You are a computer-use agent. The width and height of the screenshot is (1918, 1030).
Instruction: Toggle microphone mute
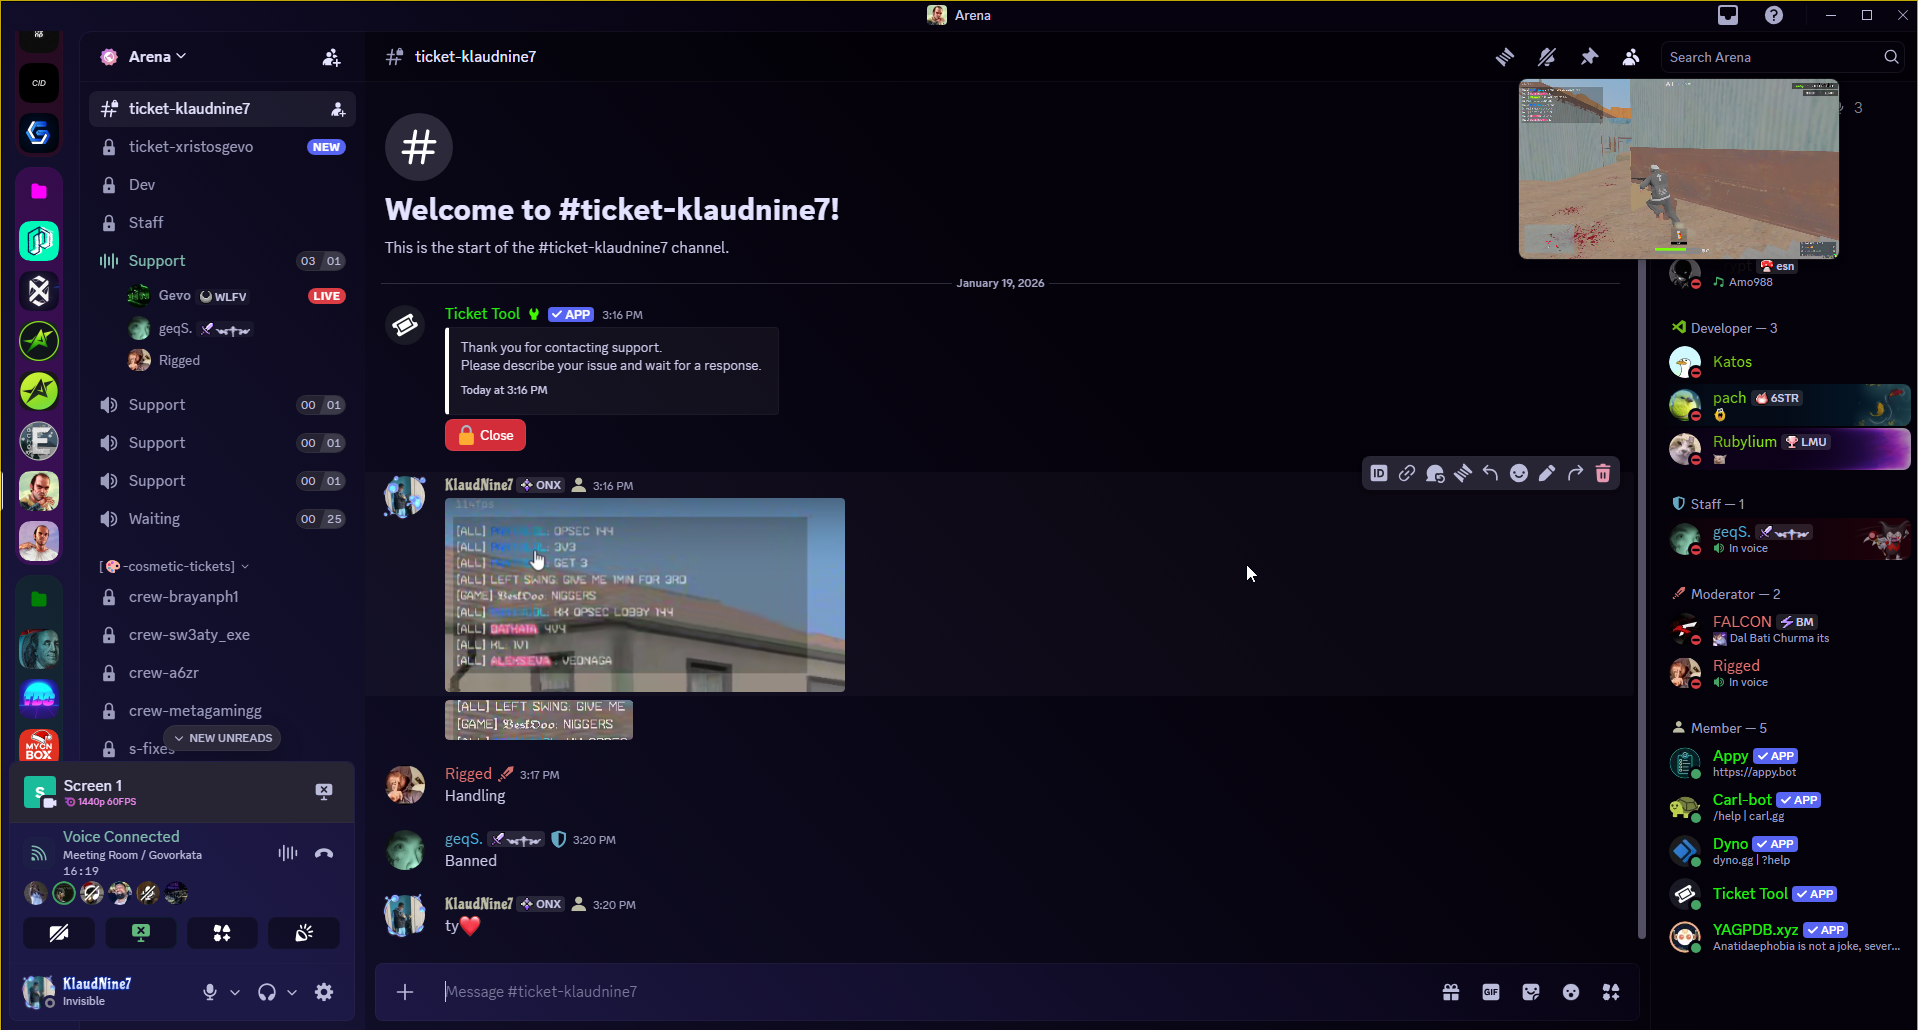click(210, 992)
